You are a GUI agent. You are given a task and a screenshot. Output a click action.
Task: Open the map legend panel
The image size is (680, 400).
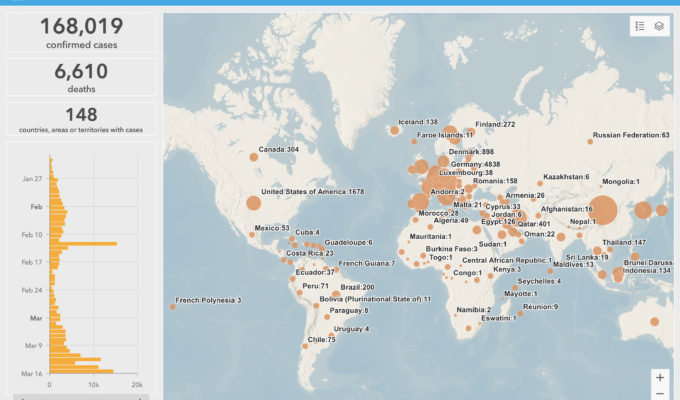coord(640,27)
